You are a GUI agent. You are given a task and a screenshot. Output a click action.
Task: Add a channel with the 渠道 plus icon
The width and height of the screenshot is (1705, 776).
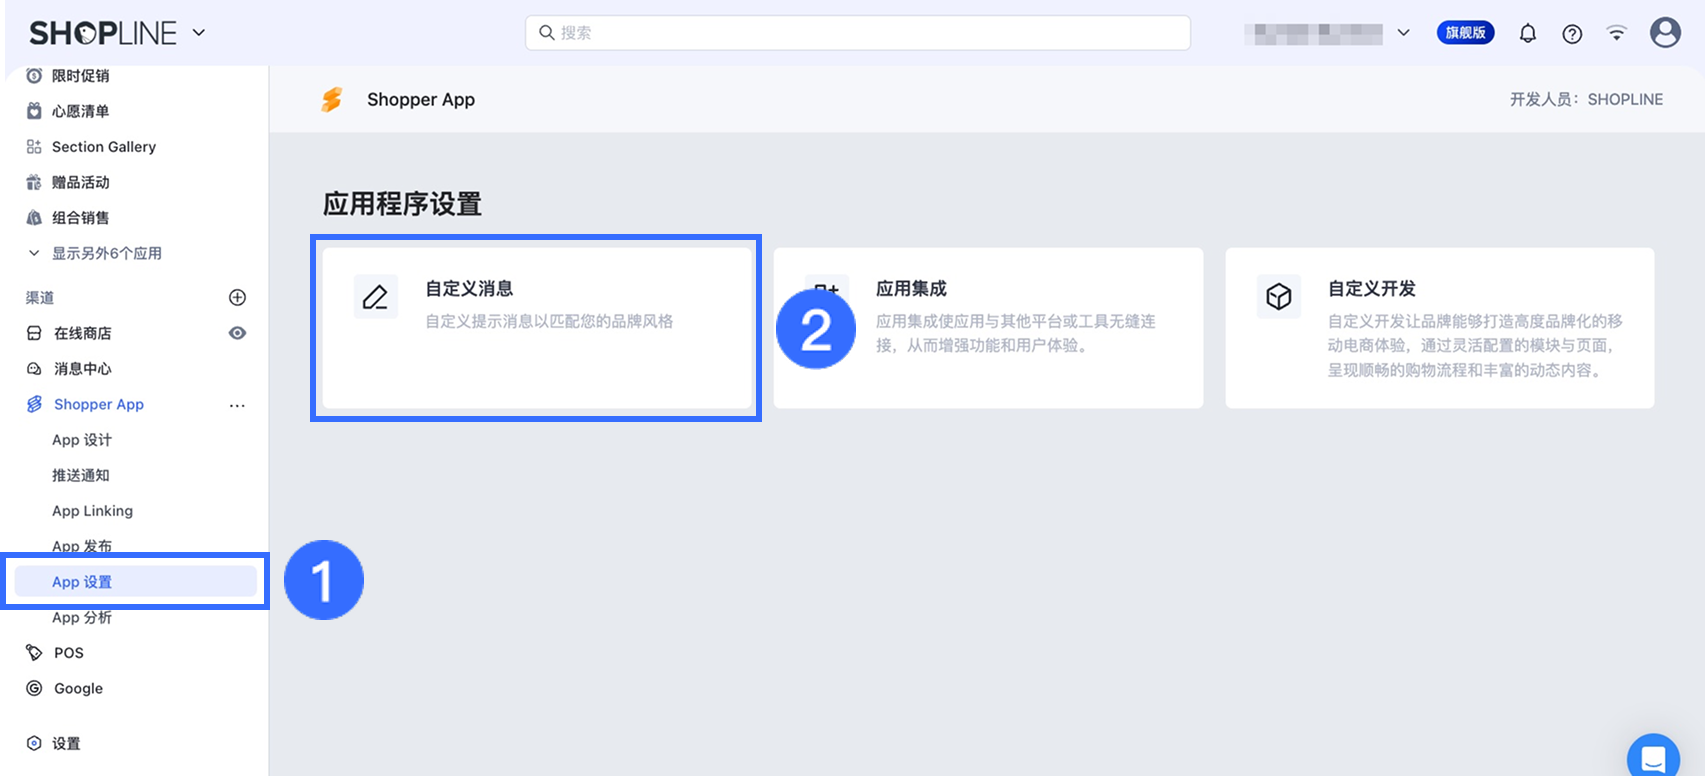point(237,297)
